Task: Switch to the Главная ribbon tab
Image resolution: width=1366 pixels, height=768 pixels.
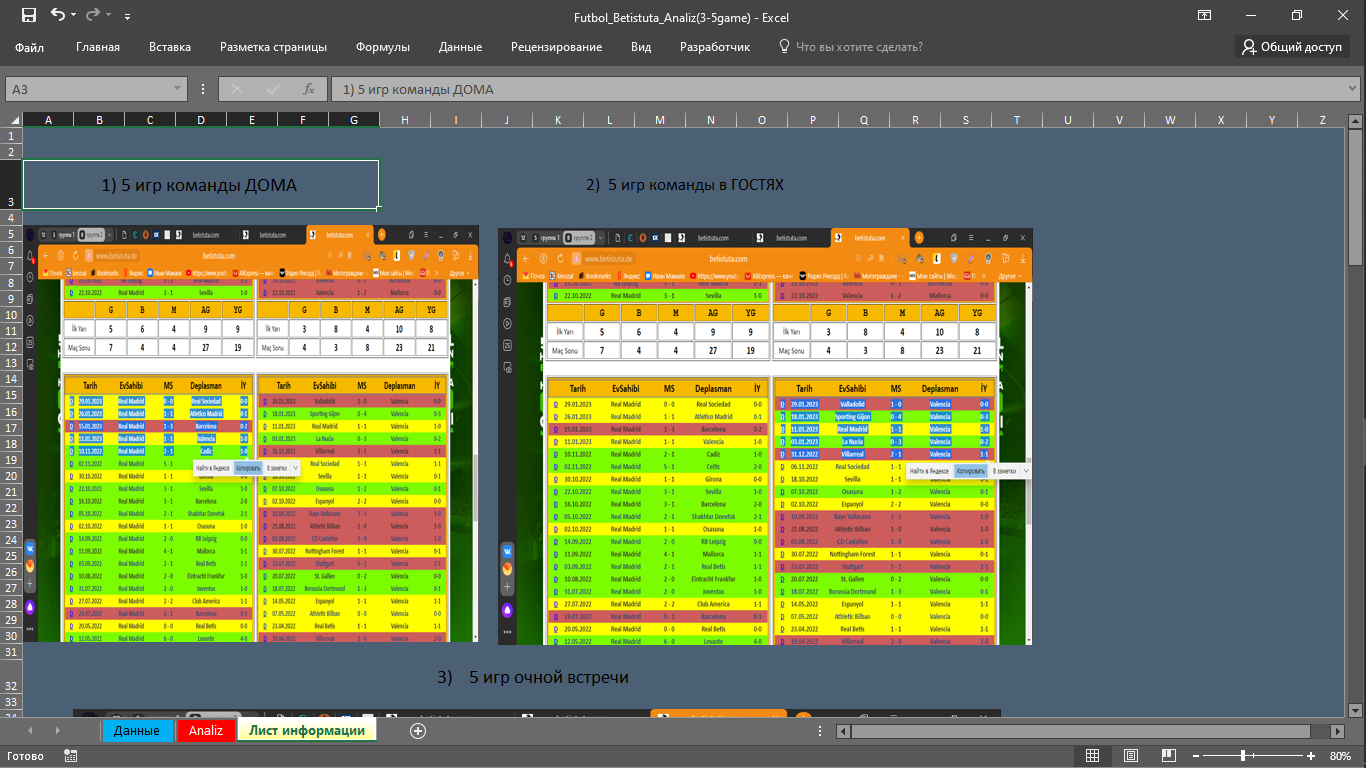Action: tap(98, 47)
